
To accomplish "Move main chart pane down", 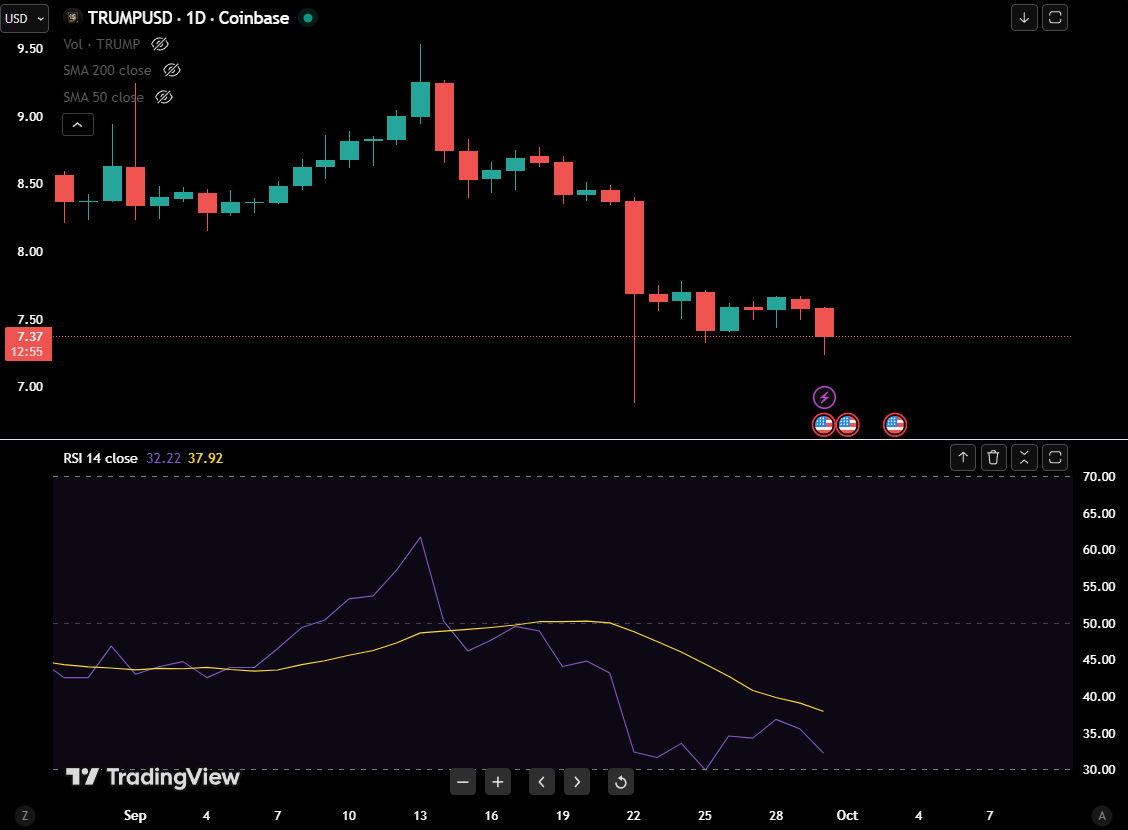I will click(x=1024, y=17).
